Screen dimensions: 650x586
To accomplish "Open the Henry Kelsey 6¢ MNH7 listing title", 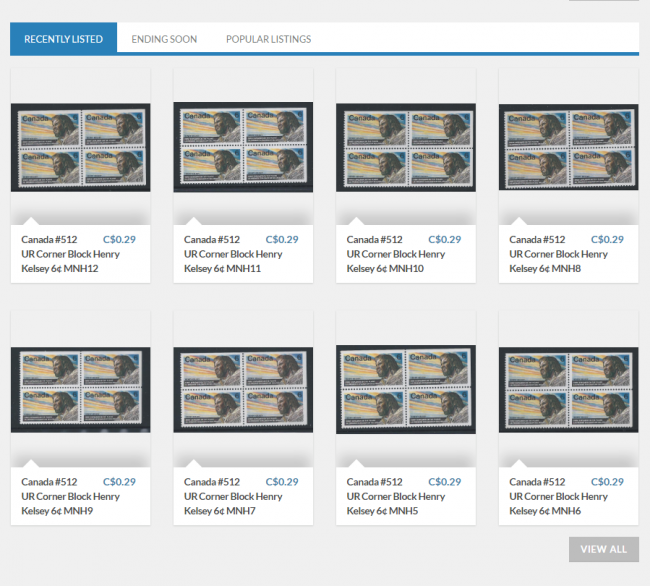I will [233, 496].
